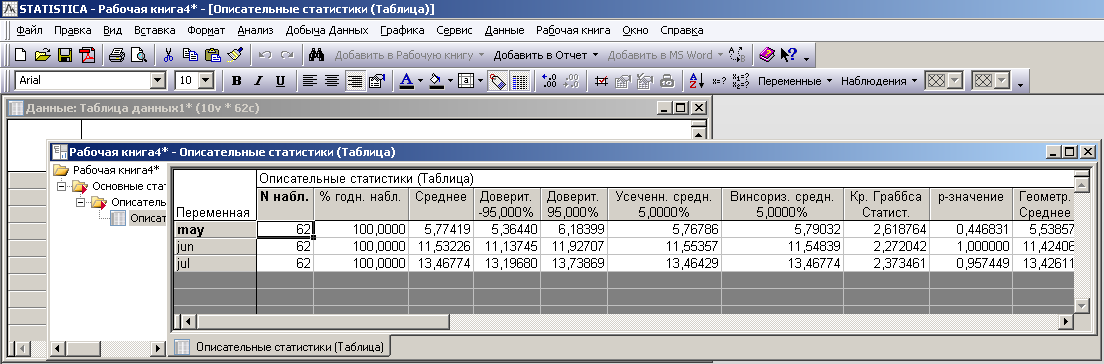Open the Графика menu

[x=402, y=30]
